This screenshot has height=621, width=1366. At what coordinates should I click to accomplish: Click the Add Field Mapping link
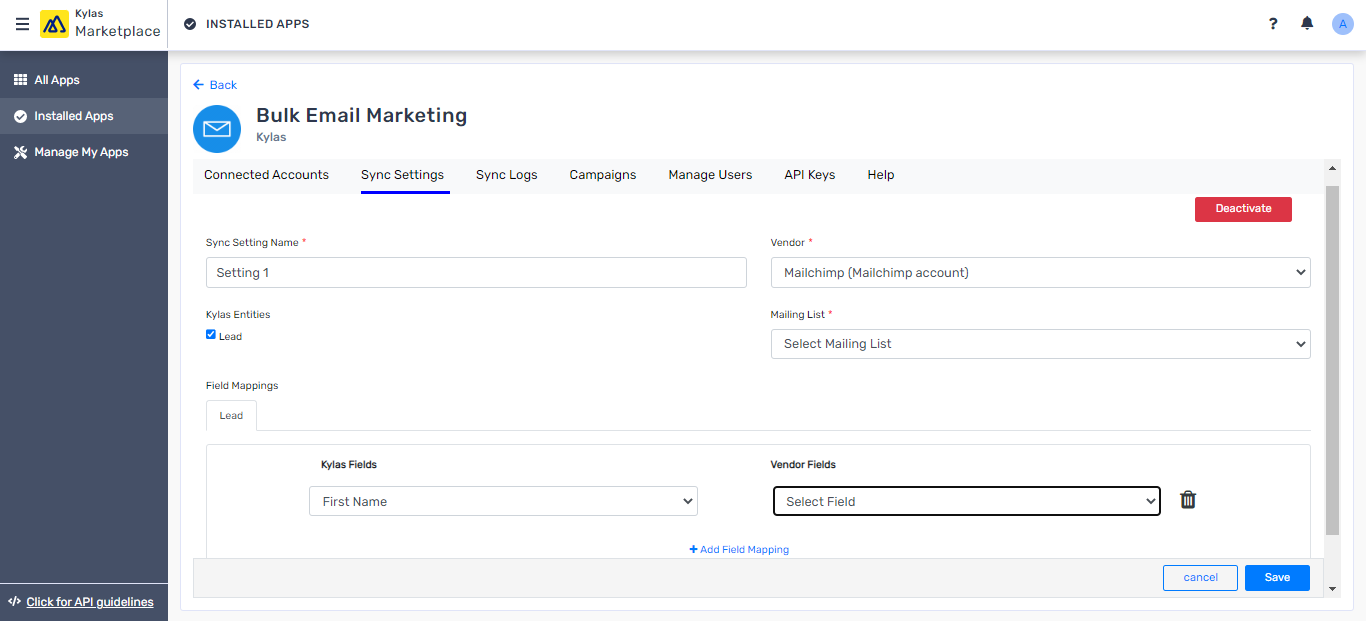point(738,549)
